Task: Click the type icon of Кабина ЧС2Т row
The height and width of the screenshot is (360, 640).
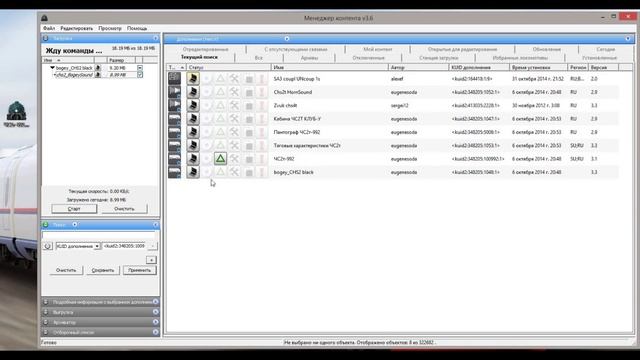Action: point(175,118)
